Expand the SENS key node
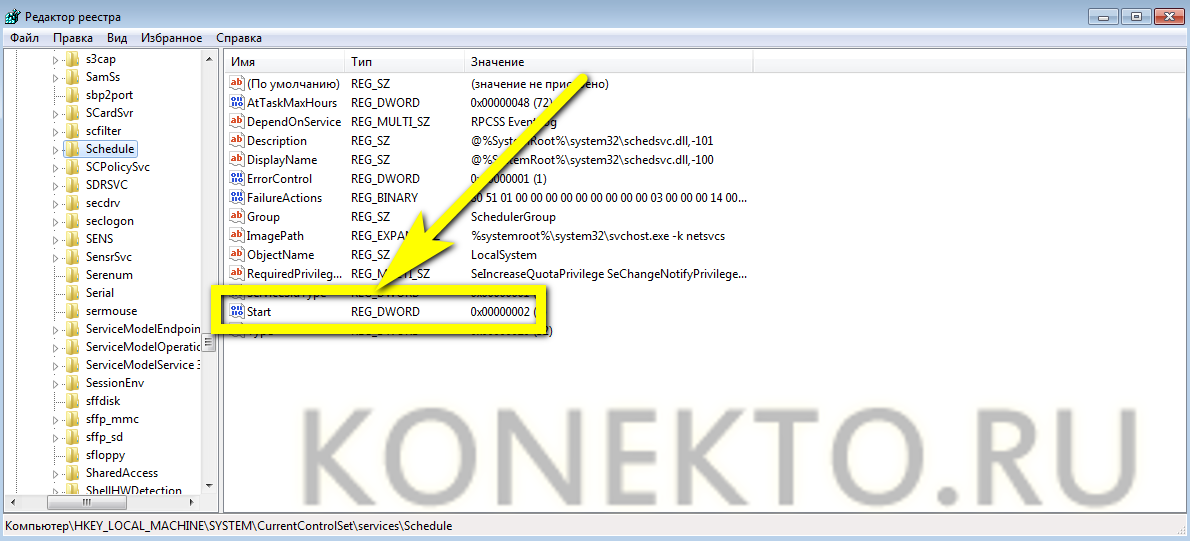The height and width of the screenshot is (541, 1190). coord(55,239)
